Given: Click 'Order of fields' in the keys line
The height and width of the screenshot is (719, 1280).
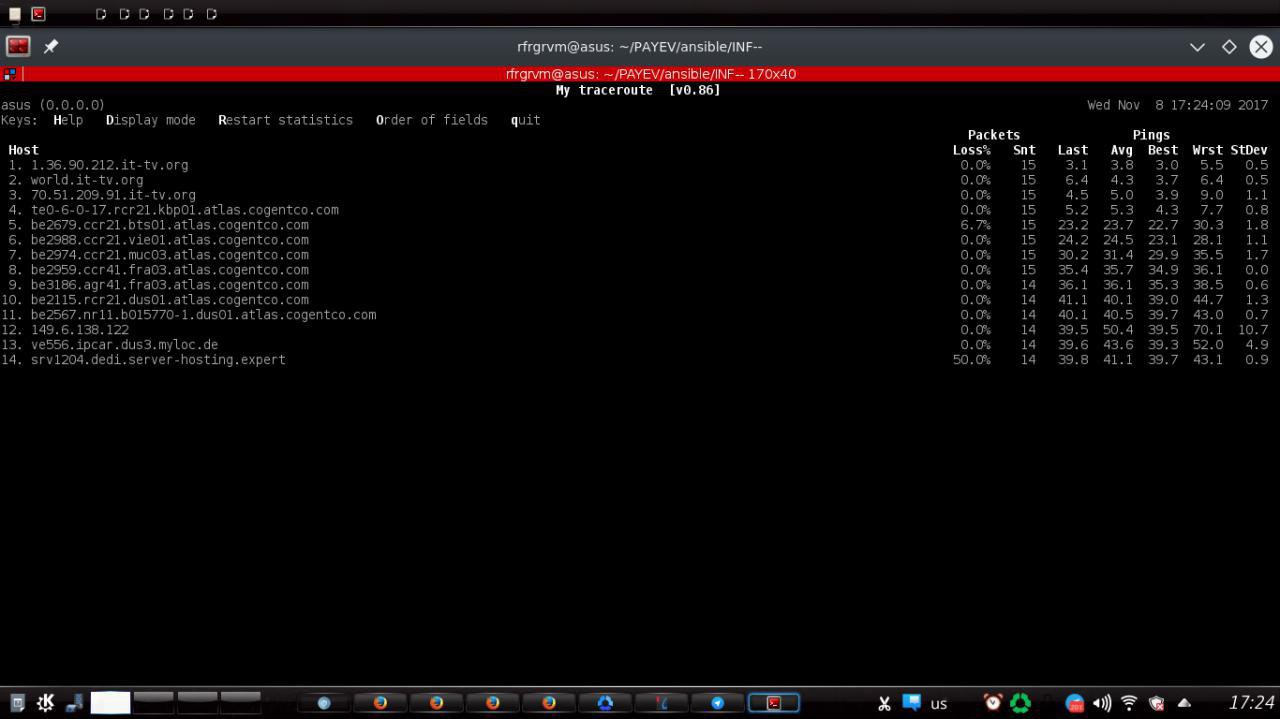Looking at the screenshot, I should click(x=432, y=120).
